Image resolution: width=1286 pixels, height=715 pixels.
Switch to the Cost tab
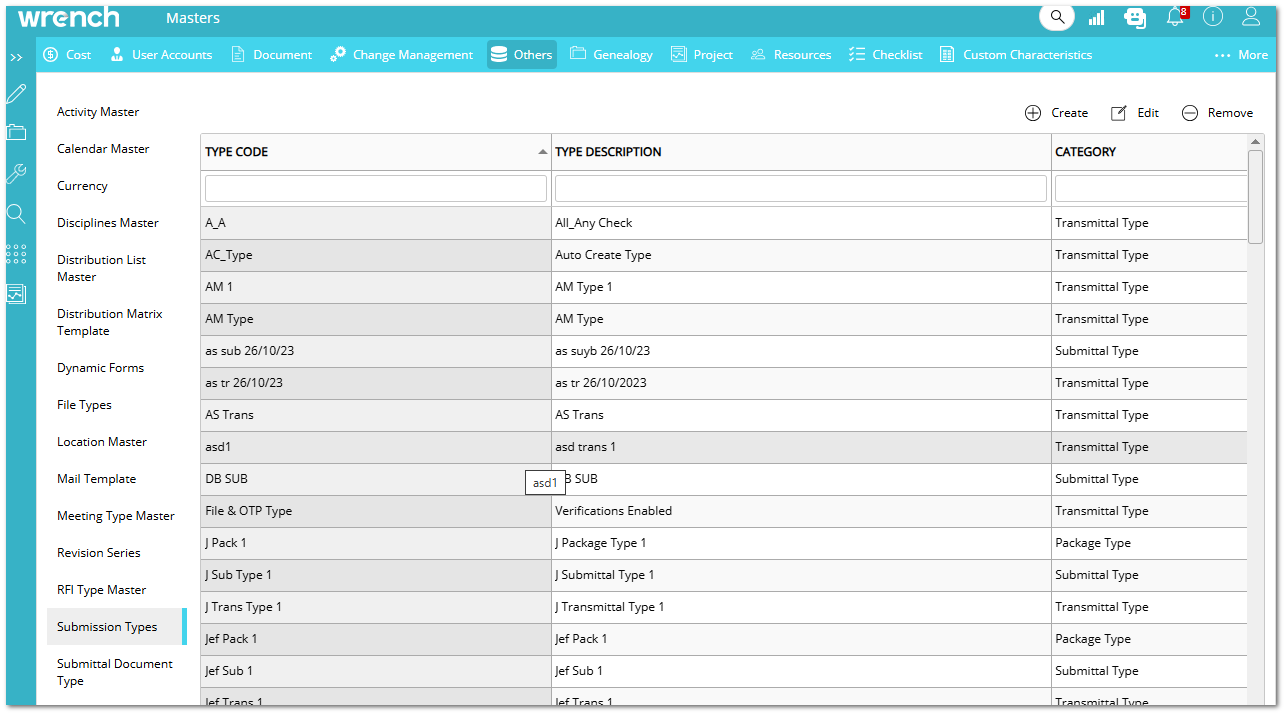[x=67, y=55]
